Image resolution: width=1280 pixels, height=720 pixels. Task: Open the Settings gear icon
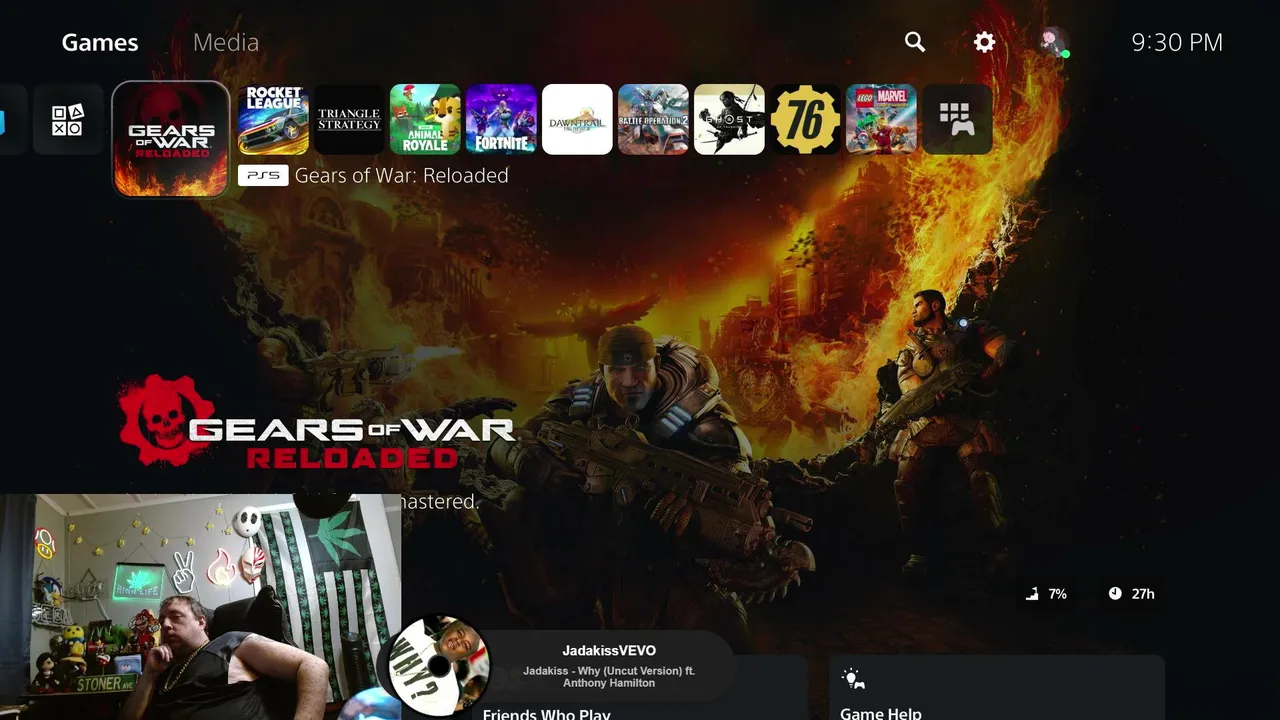985,42
